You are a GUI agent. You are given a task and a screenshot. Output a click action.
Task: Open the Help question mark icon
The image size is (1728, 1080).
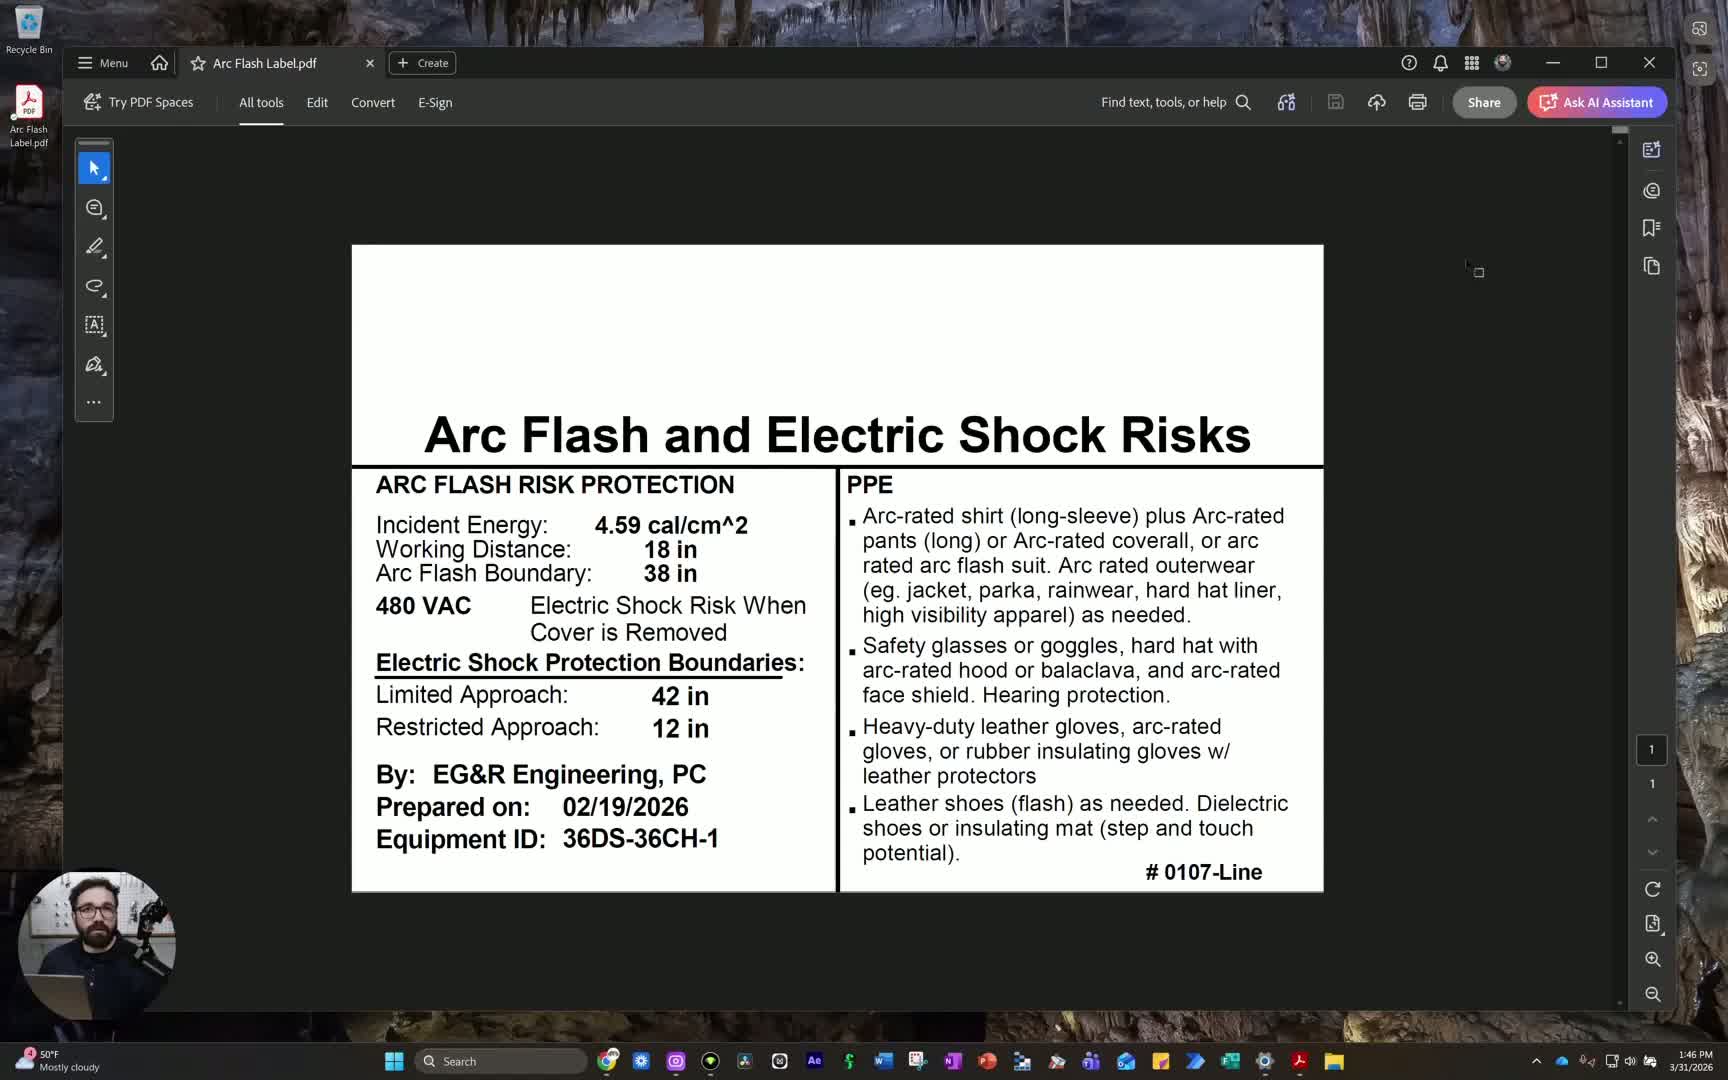(1409, 63)
